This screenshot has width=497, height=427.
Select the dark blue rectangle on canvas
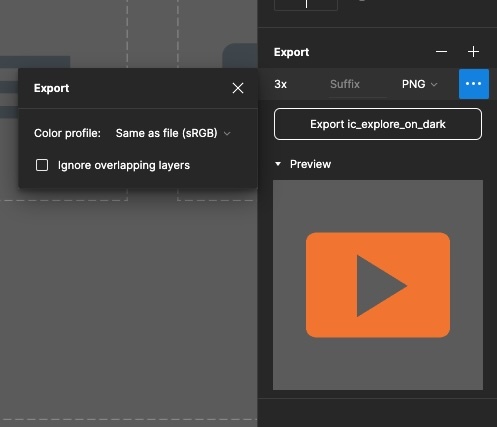click(35, 62)
